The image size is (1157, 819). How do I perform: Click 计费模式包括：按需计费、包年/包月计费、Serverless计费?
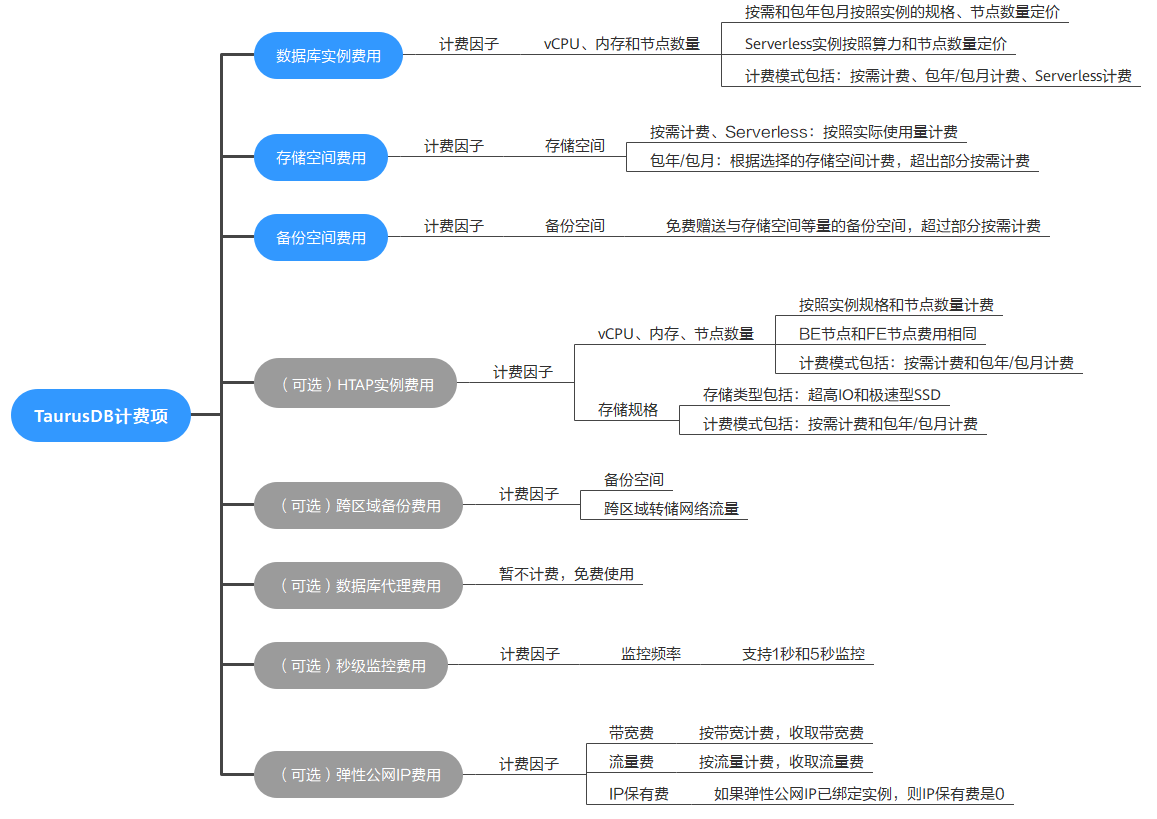(939, 76)
